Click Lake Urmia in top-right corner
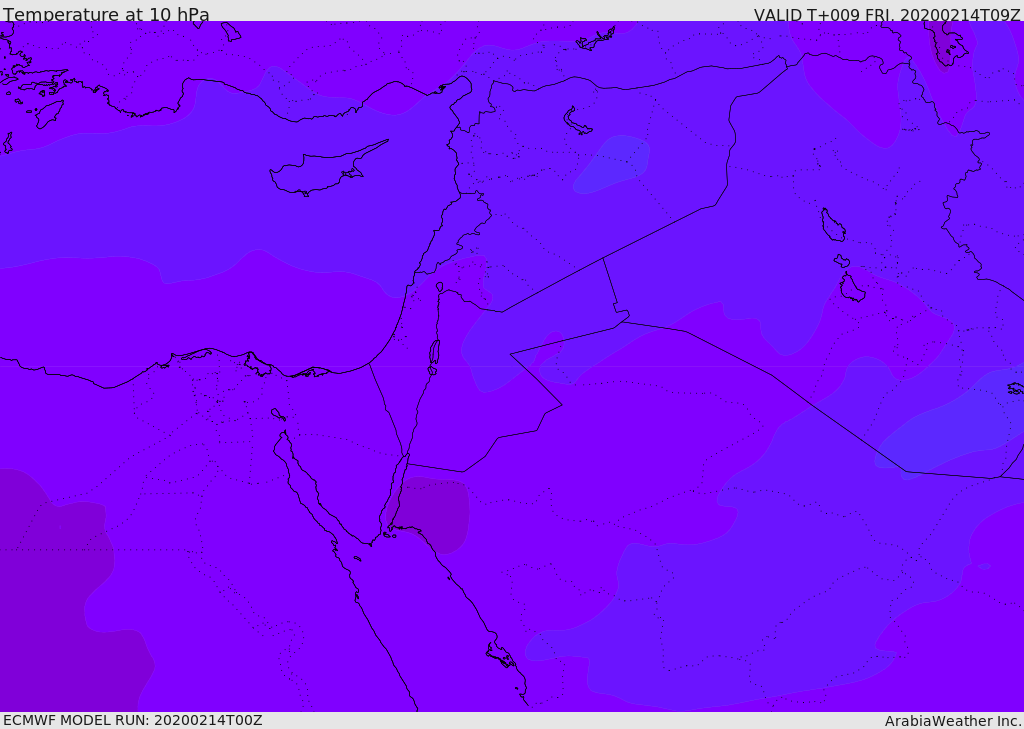1024x729 pixels. coord(947,44)
